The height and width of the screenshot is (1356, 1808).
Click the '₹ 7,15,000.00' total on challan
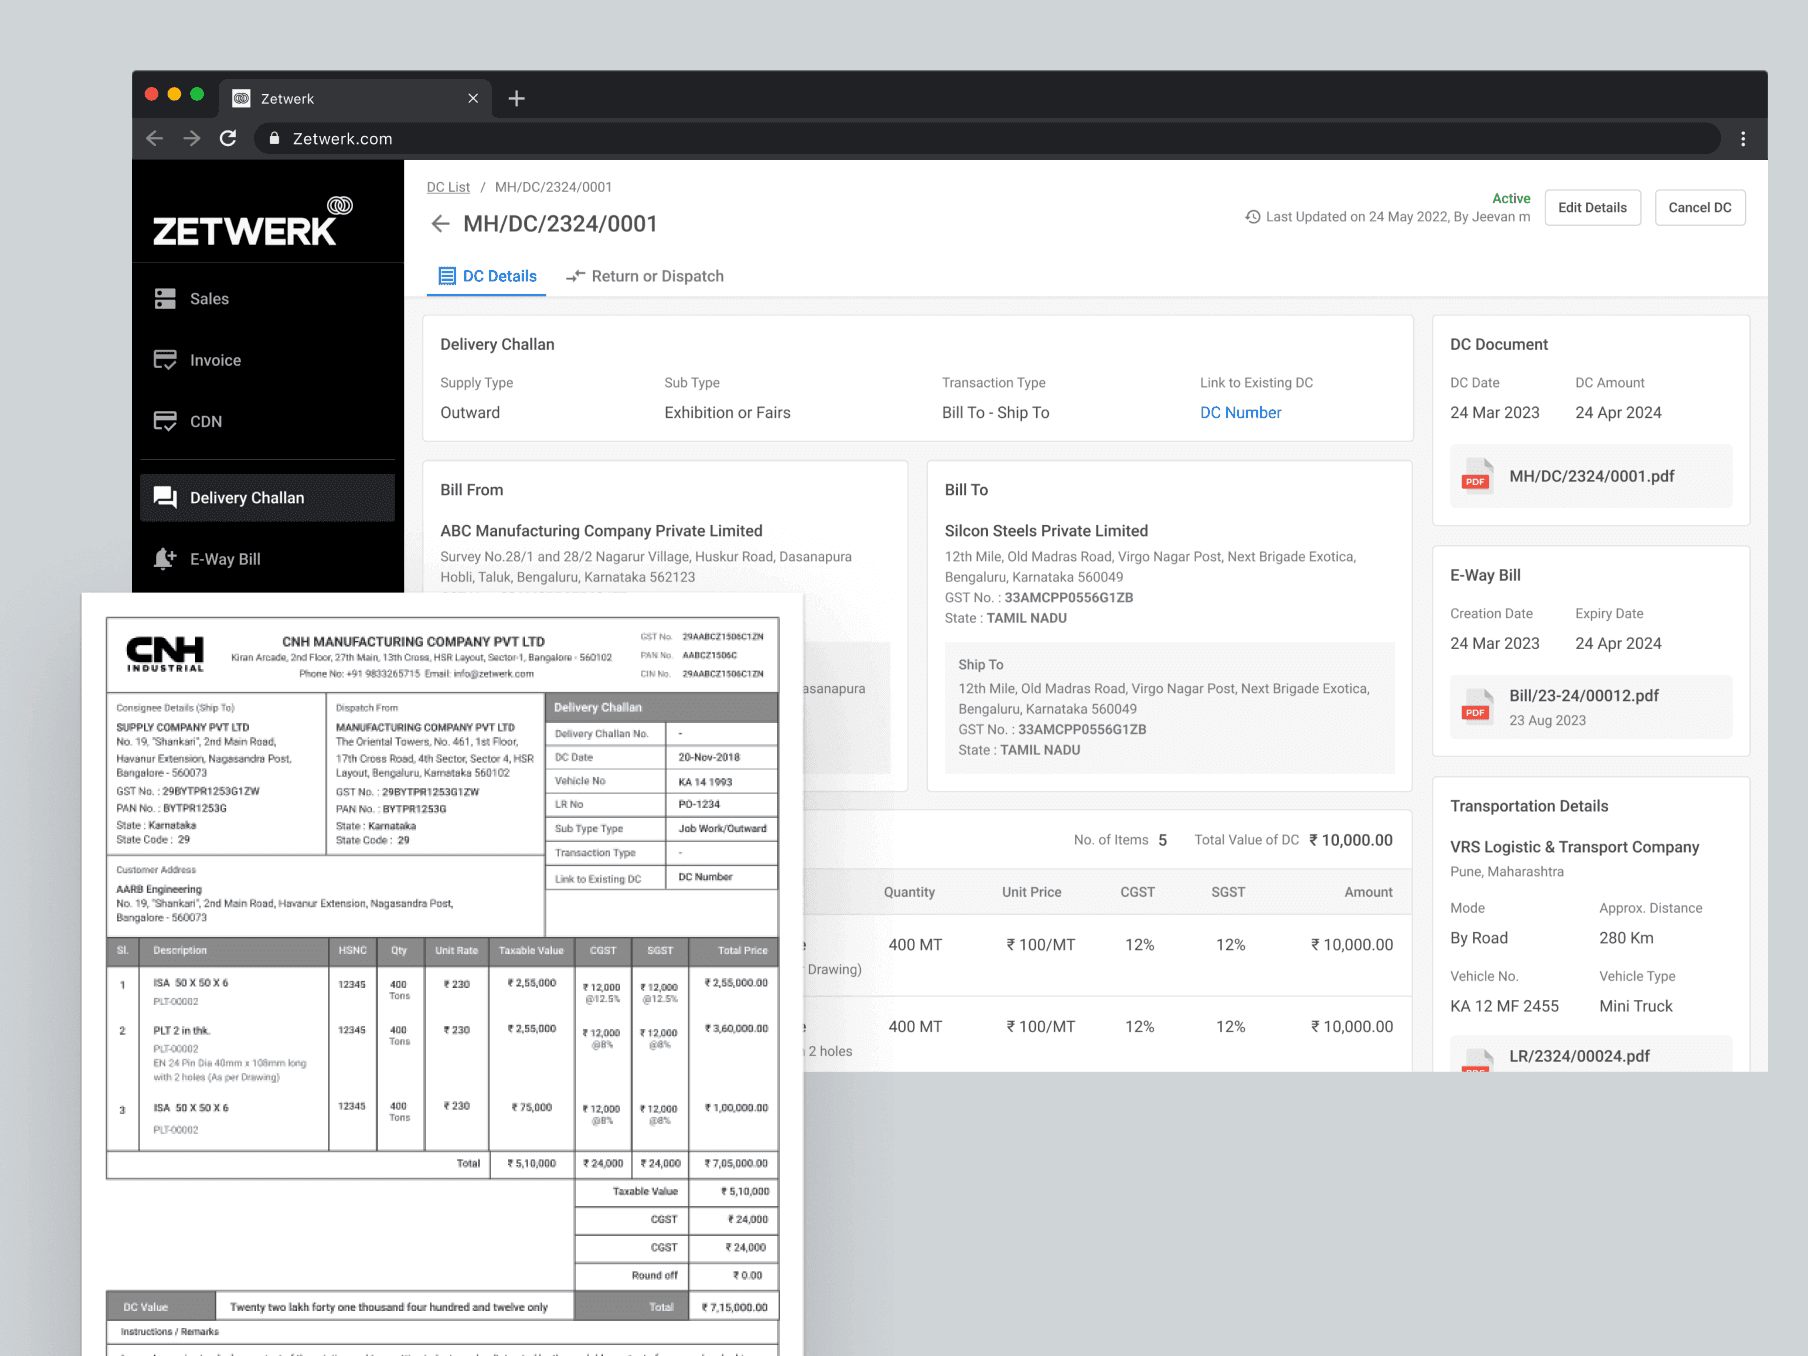click(734, 1307)
